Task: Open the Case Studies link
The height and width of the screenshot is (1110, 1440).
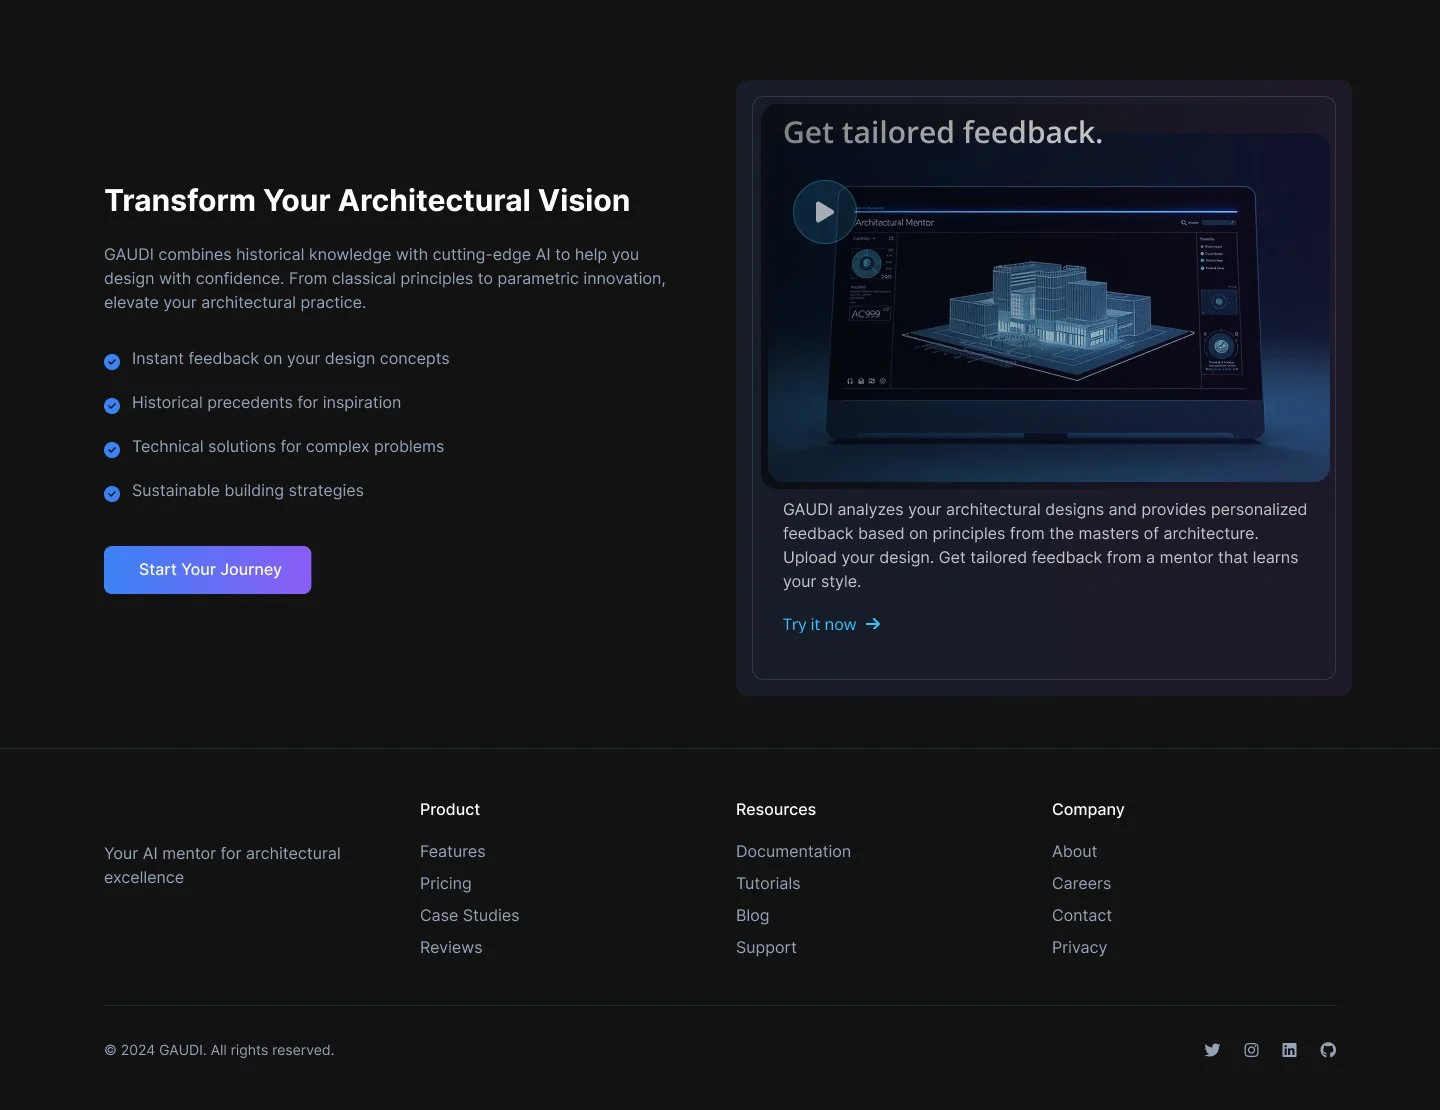Action: (469, 916)
